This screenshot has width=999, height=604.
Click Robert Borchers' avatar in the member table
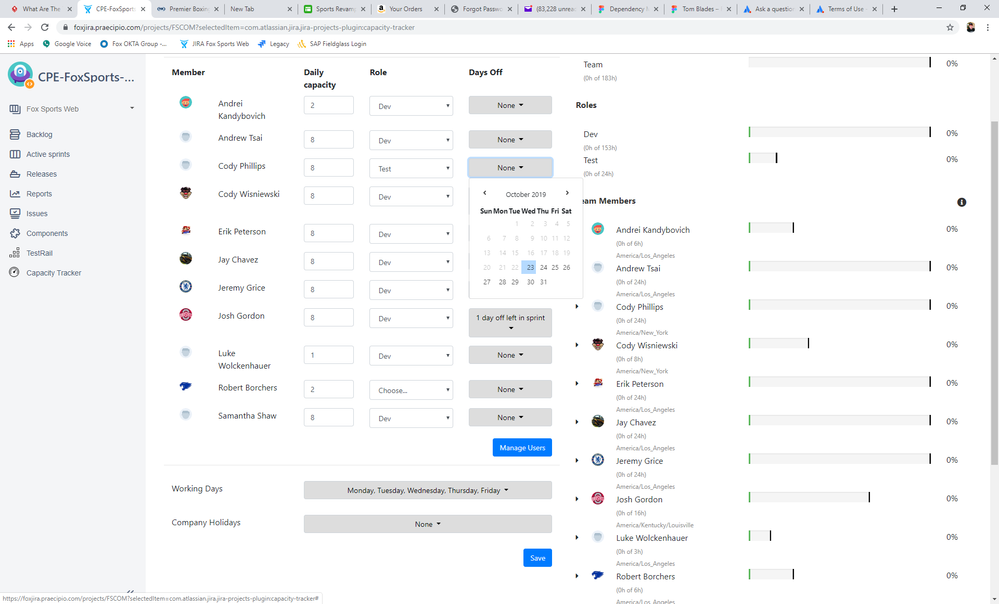pos(185,386)
